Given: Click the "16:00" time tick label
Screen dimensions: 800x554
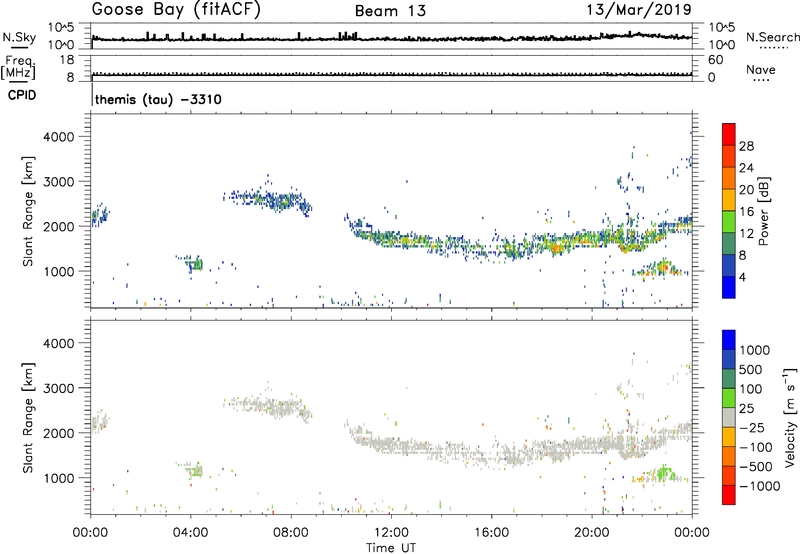Looking at the screenshot, I should click(491, 533).
